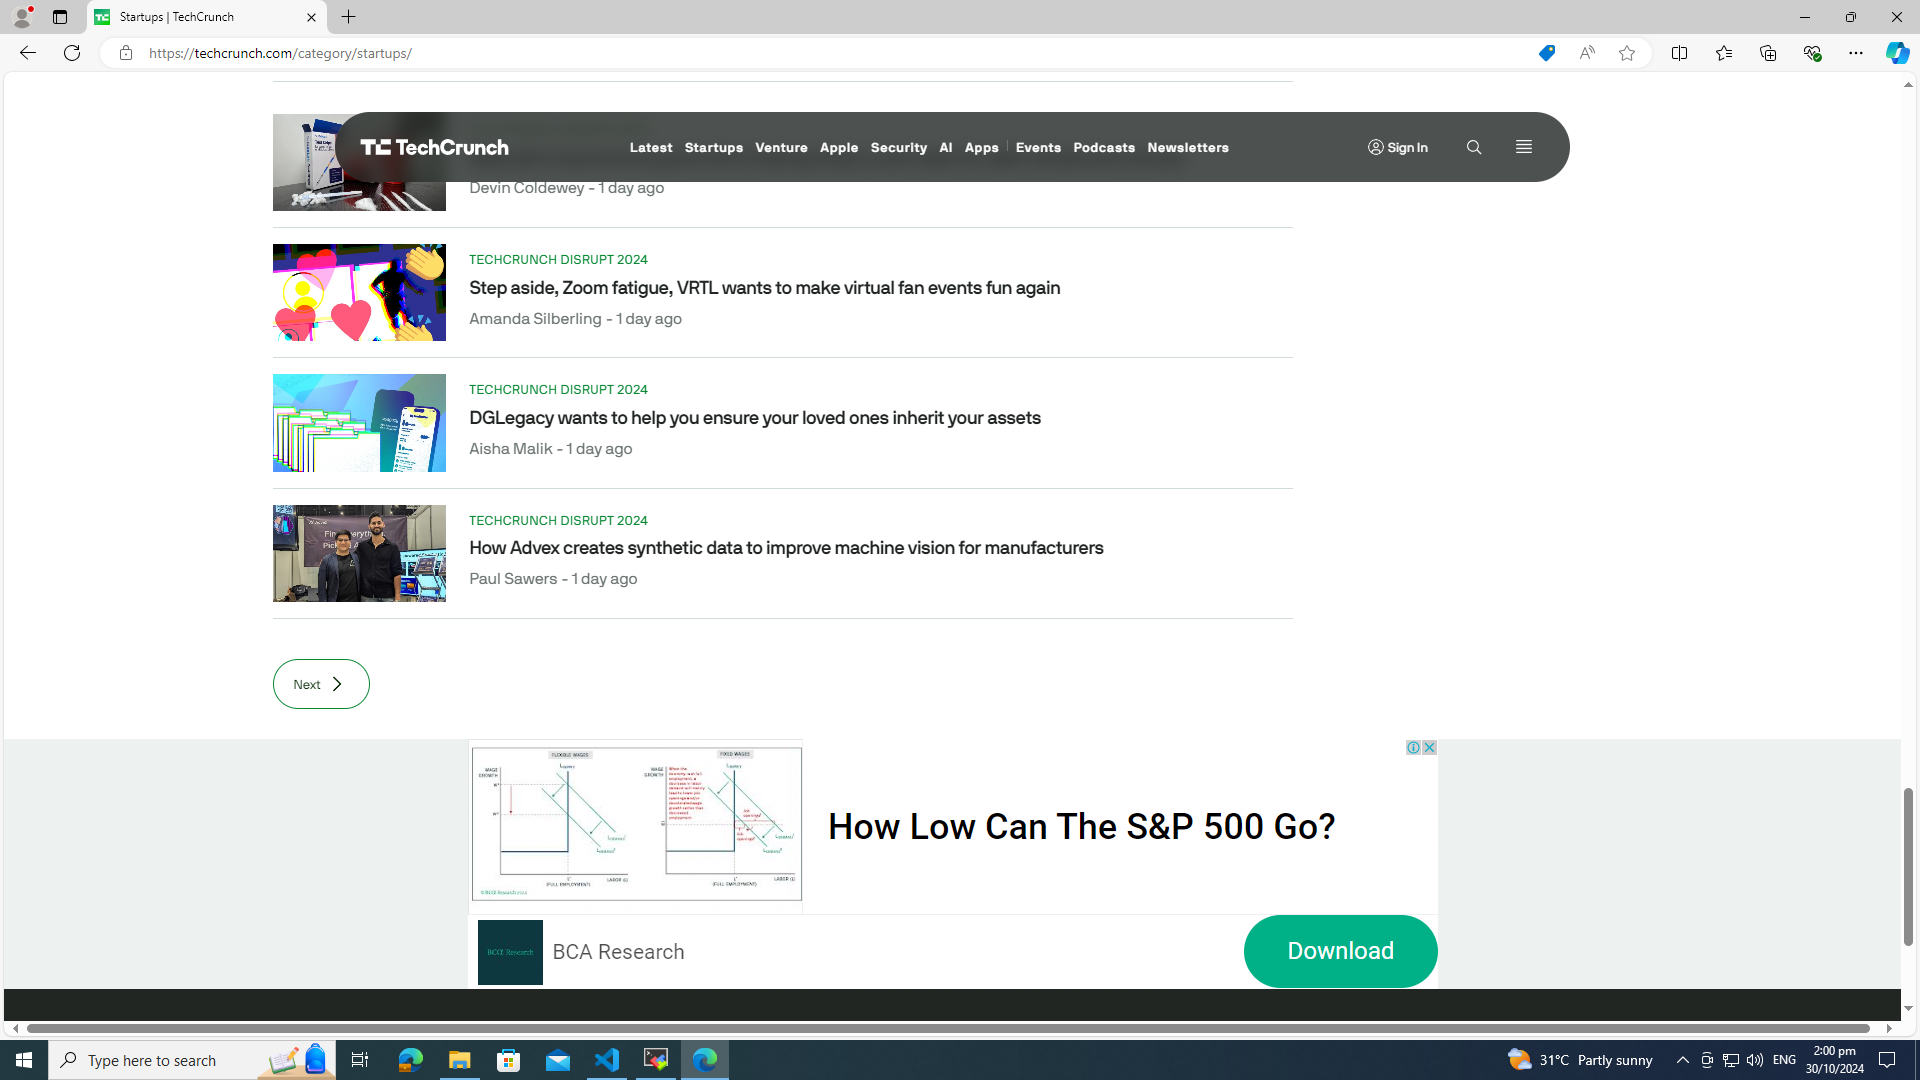Open the Venture nav item
This screenshot has width=1920, height=1080.
point(781,147)
